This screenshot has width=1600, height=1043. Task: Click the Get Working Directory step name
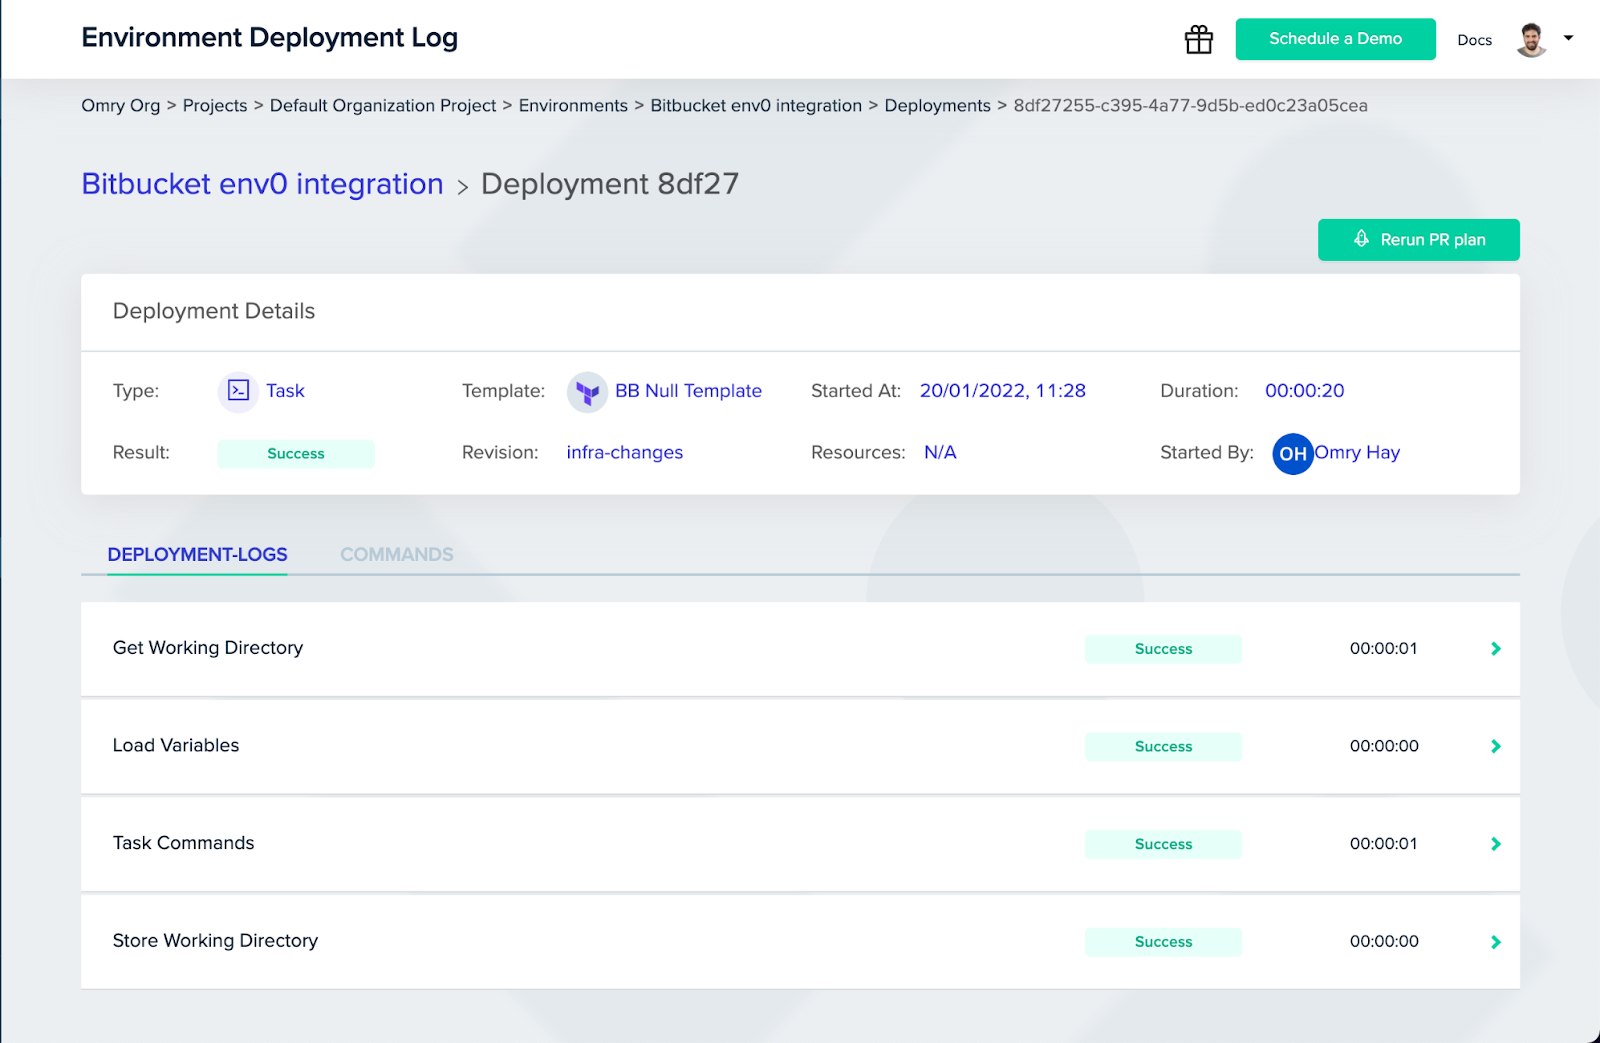coord(208,648)
